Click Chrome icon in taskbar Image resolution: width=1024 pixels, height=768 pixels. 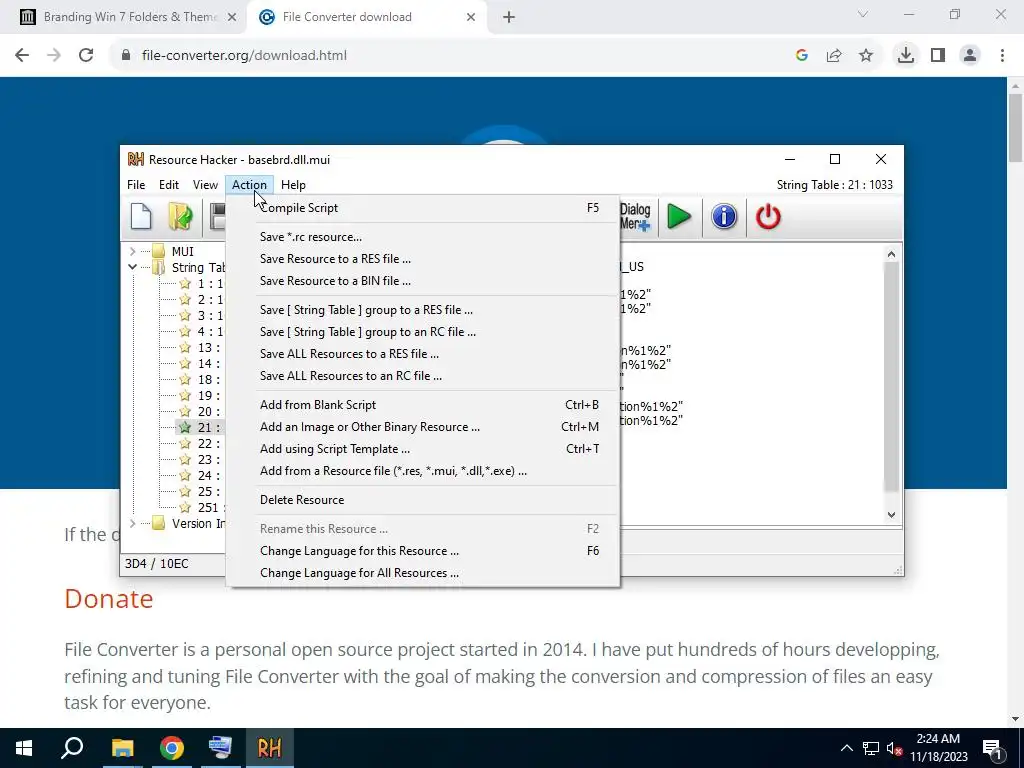172,748
